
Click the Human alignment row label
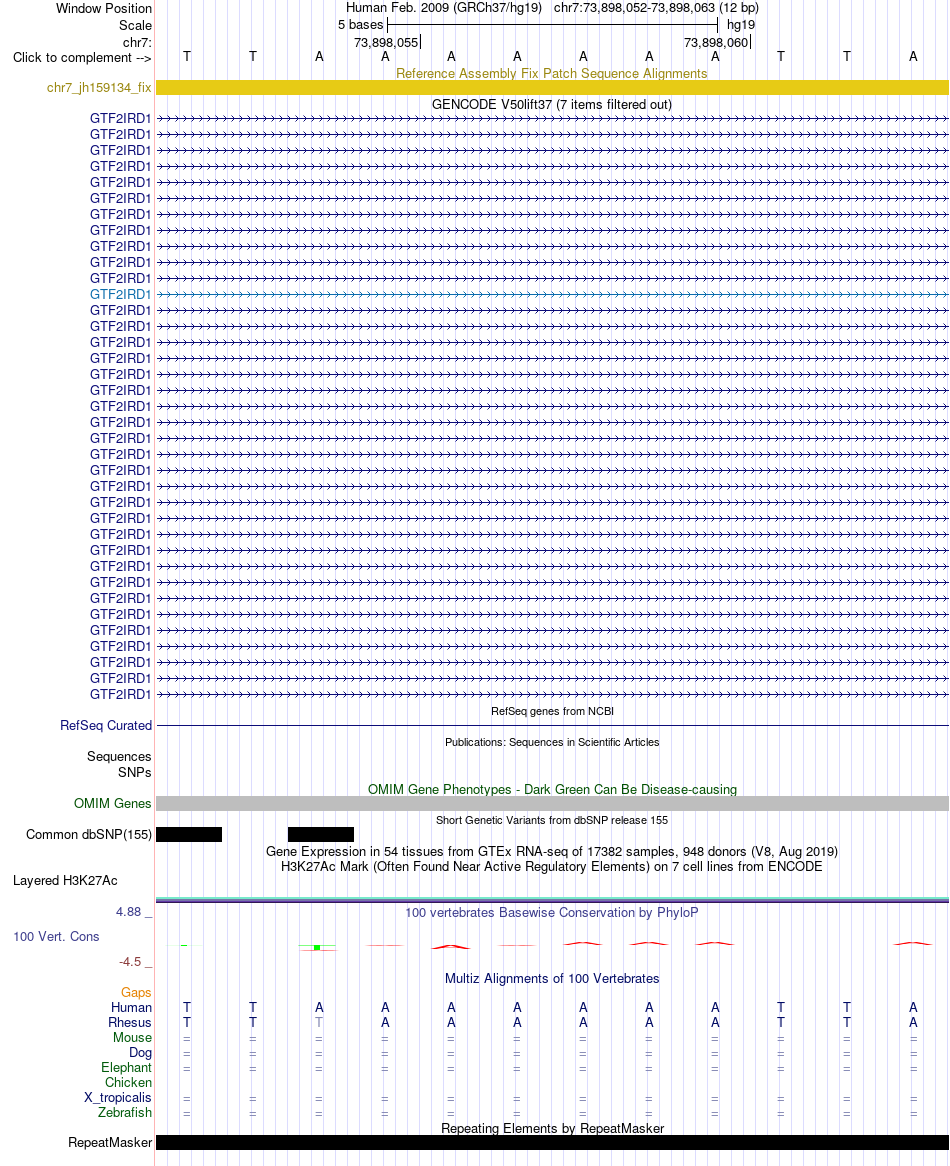tap(131, 1008)
